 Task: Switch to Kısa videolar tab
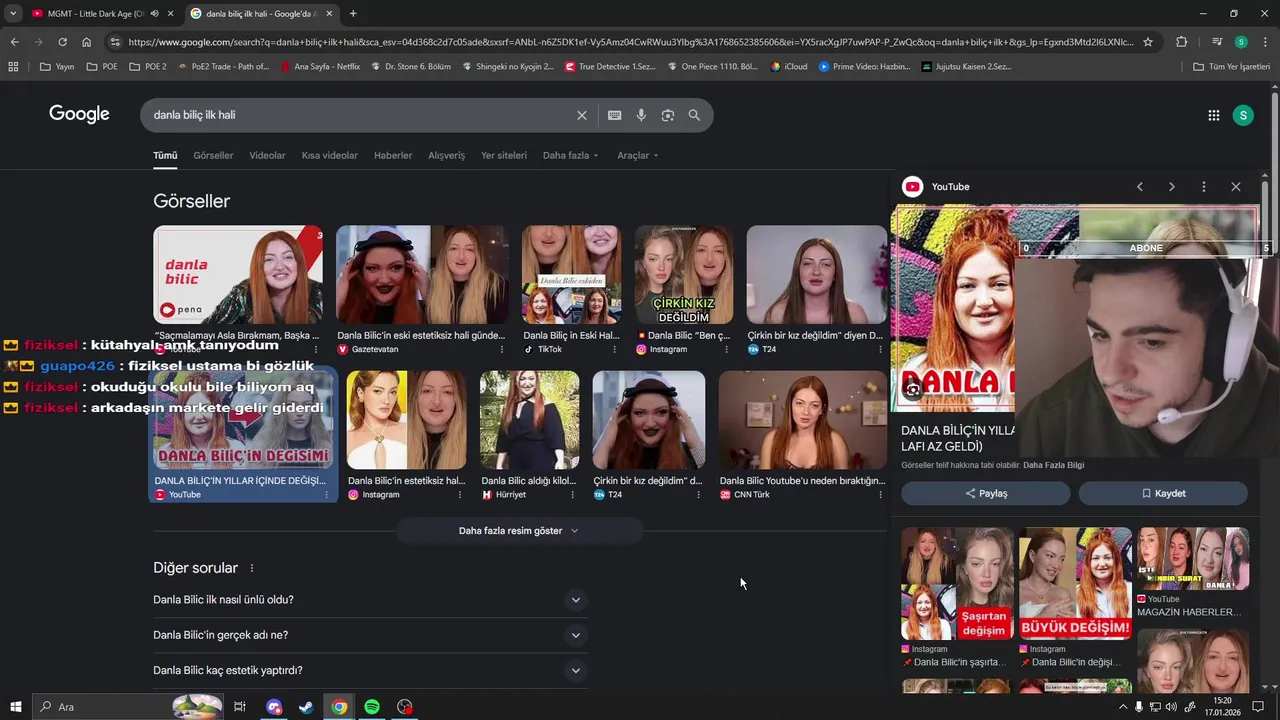(329, 156)
